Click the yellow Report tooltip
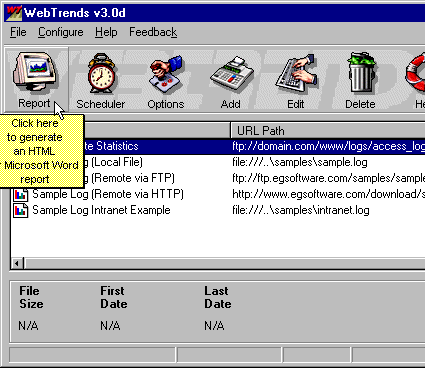 click(x=42, y=151)
